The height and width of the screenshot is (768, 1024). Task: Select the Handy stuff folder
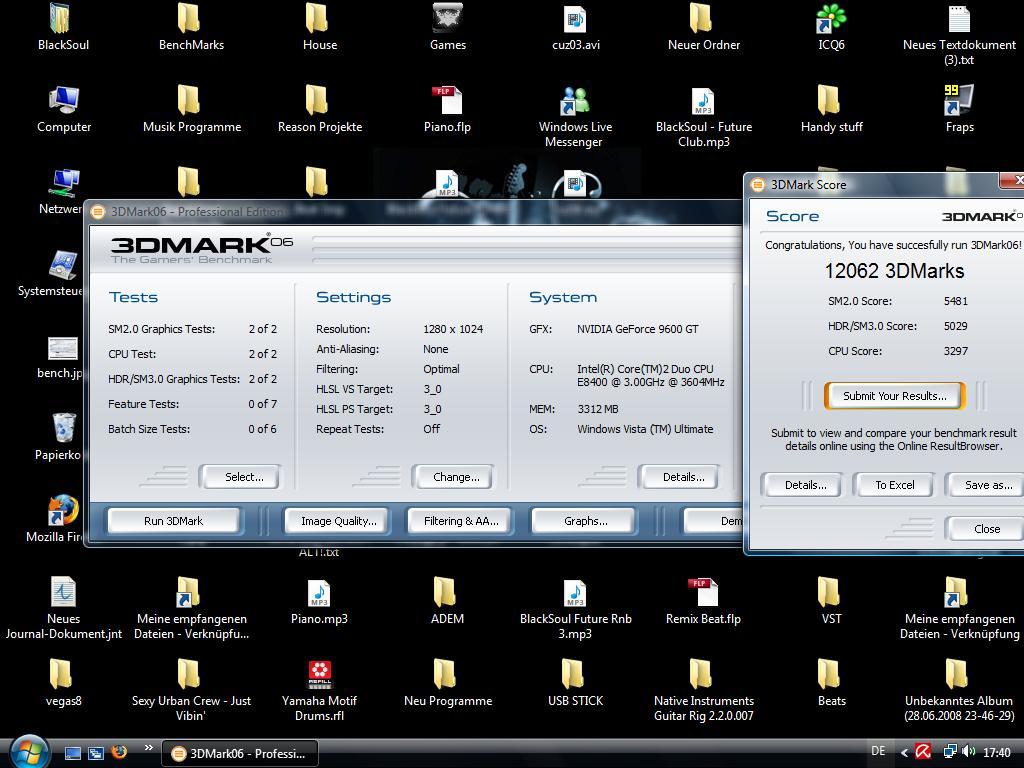831,108
